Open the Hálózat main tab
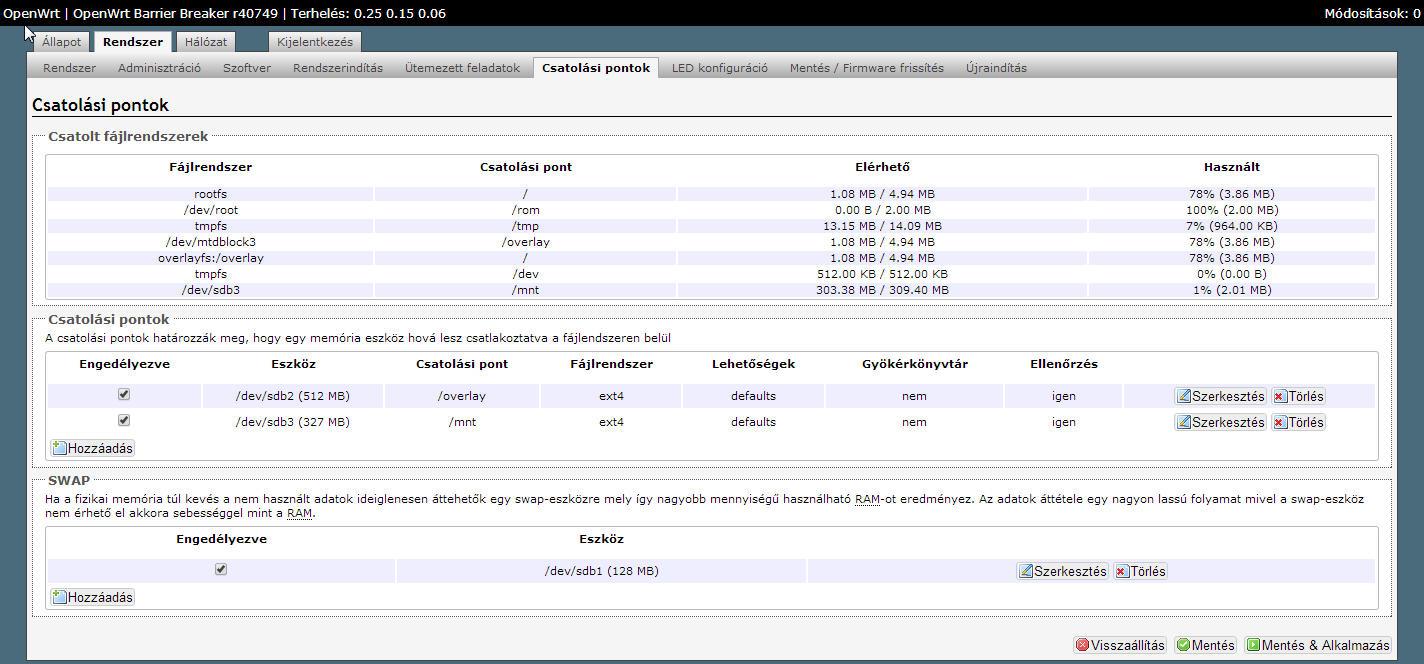Viewport: 1424px width, 664px height. point(205,42)
